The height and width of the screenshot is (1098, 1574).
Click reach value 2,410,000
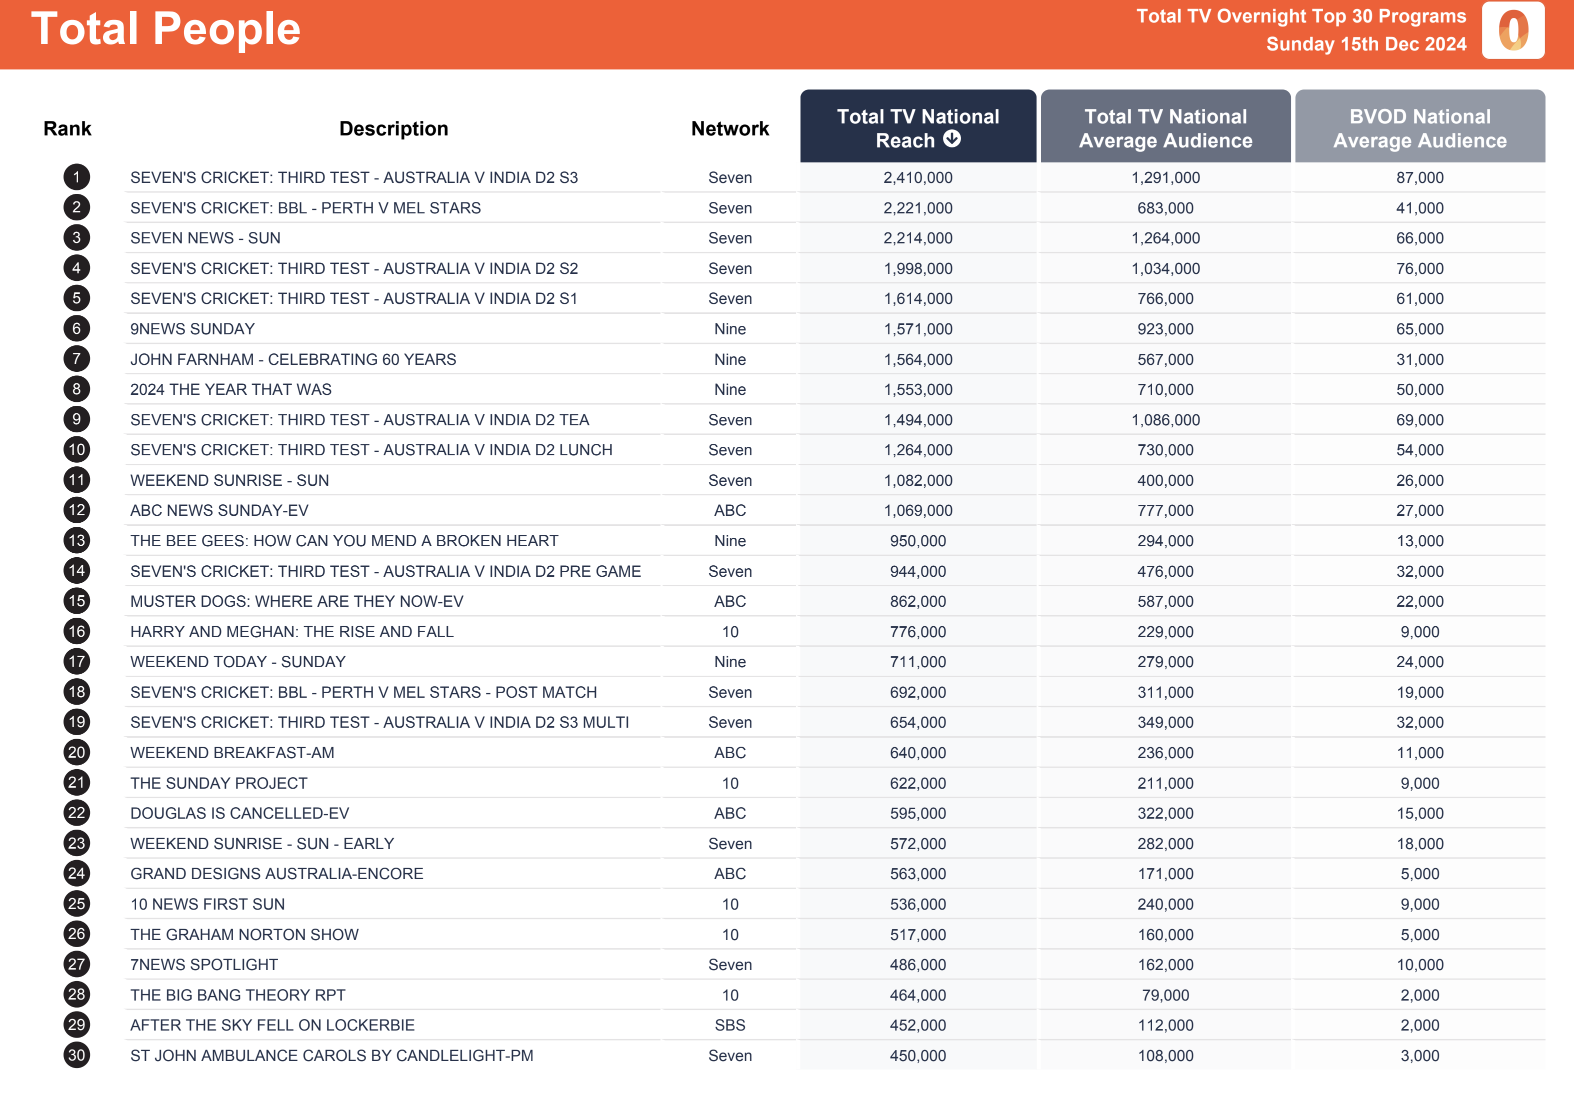(918, 177)
